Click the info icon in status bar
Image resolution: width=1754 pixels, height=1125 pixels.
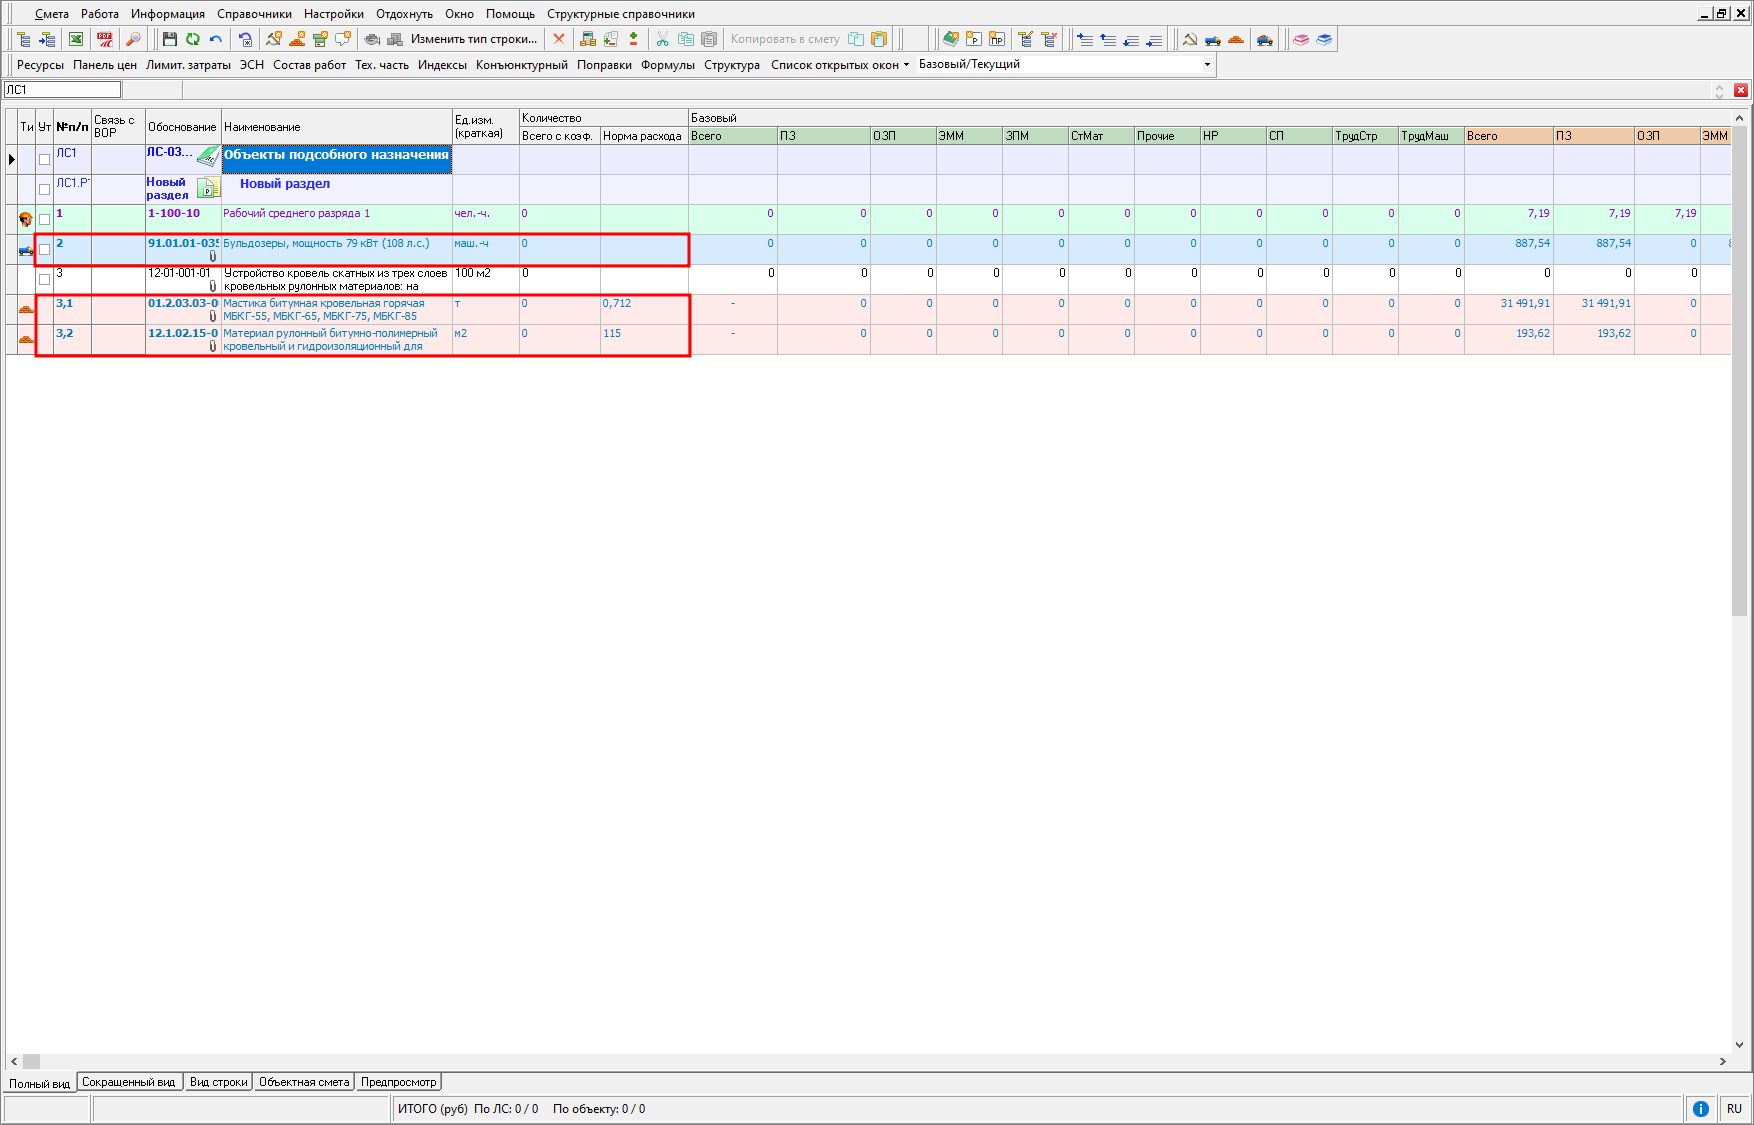coord(1700,1108)
